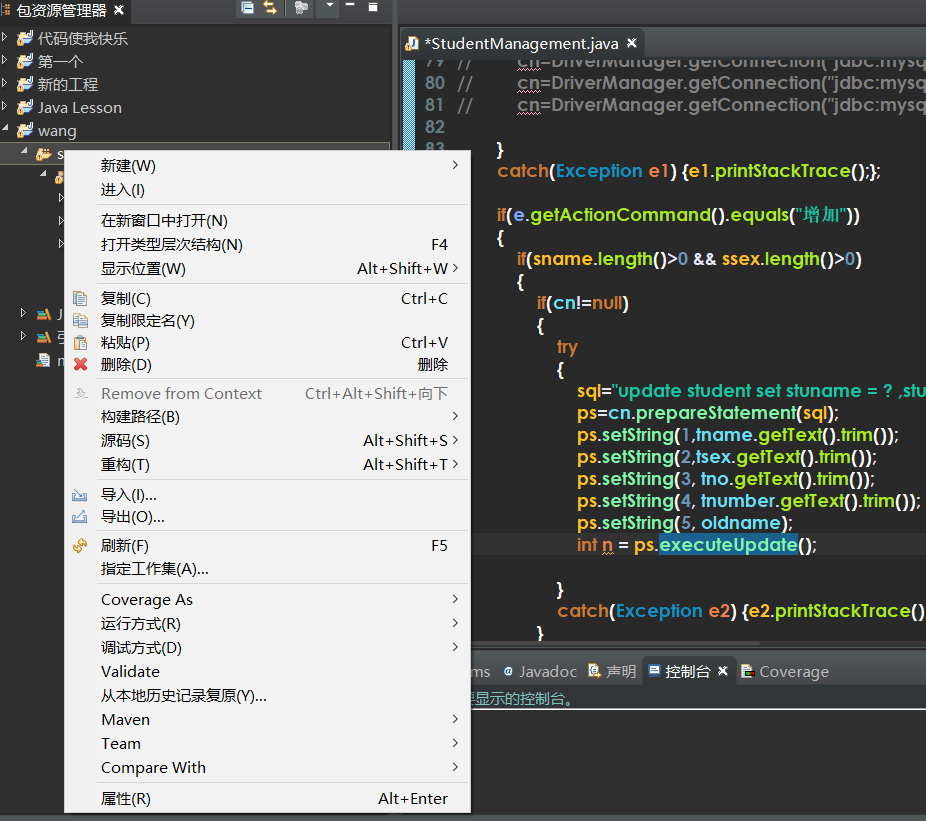Image resolution: width=926 pixels, height=821 pixels.
Task: Click the icon beside 复制限定名(Y)
Action: tap(80, 321)
